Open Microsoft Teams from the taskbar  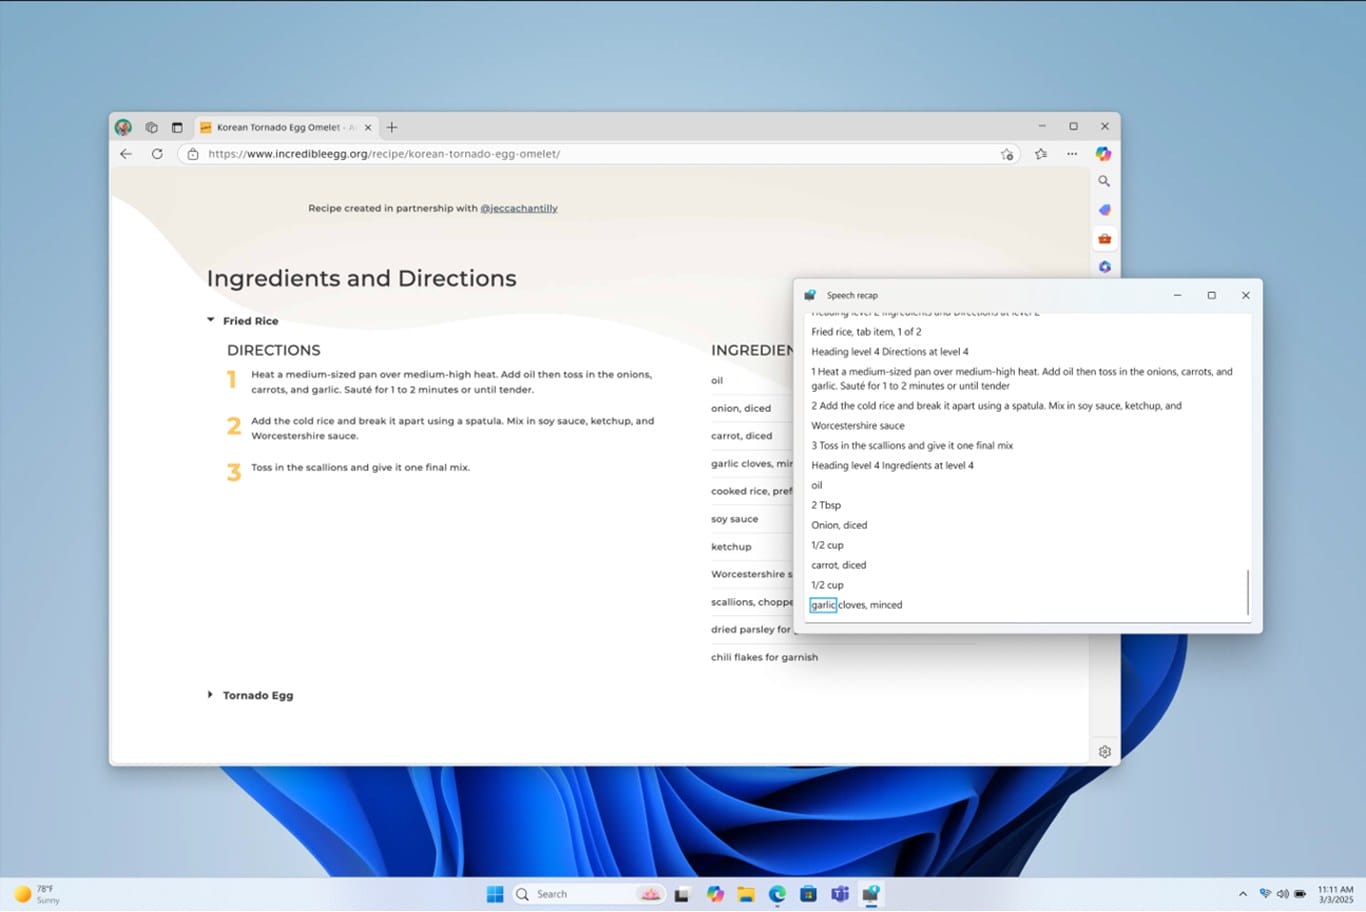pyautogui.click(x=840, y=893)
